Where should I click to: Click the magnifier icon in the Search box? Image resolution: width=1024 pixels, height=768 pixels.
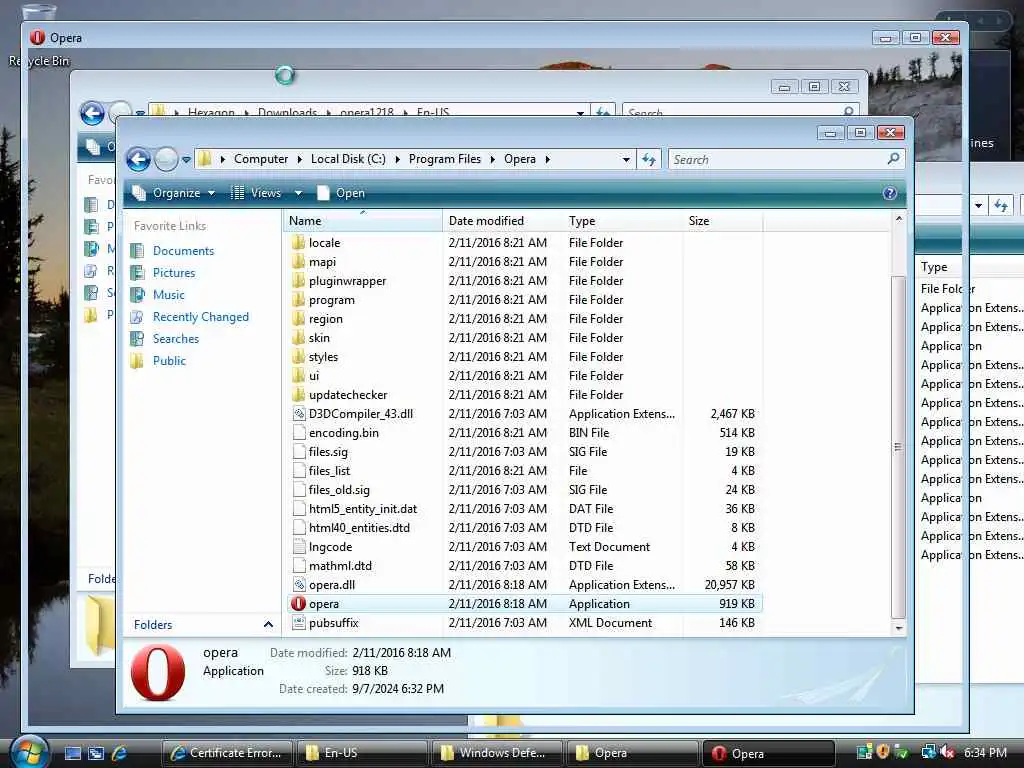coord(893,159)
